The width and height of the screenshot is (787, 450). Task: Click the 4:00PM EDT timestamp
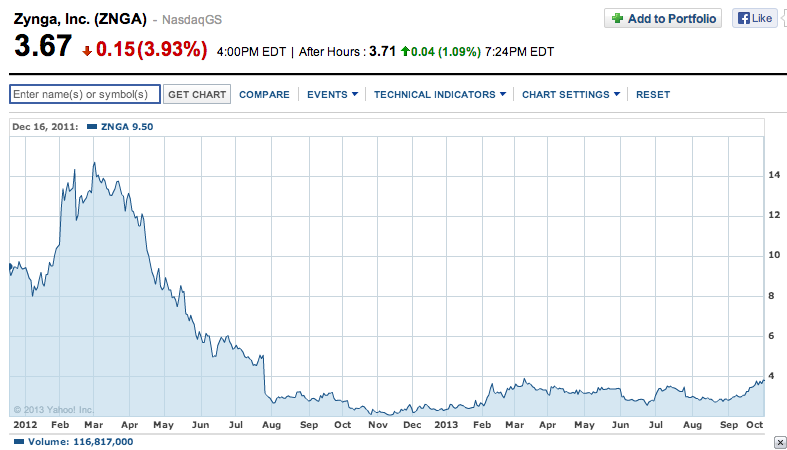(251, 52)
